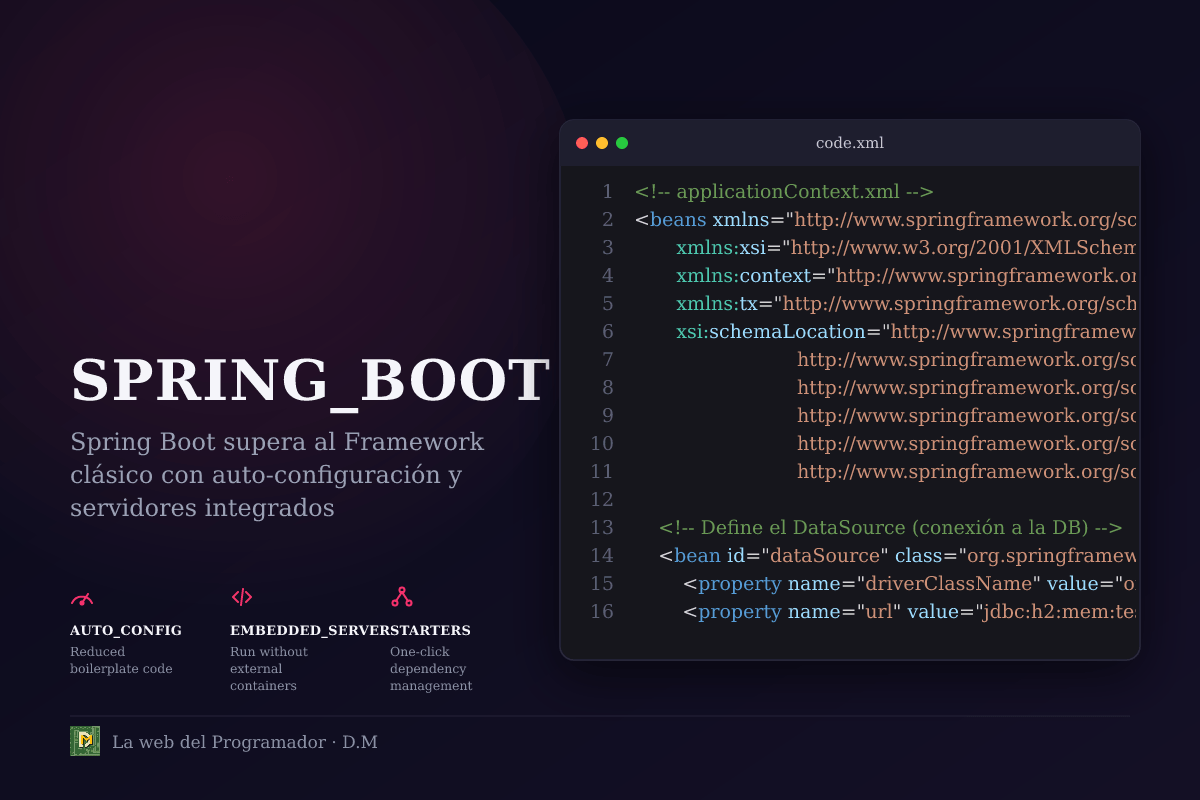Click 'La web del Programador · D.M' footer text

[245, 742]
